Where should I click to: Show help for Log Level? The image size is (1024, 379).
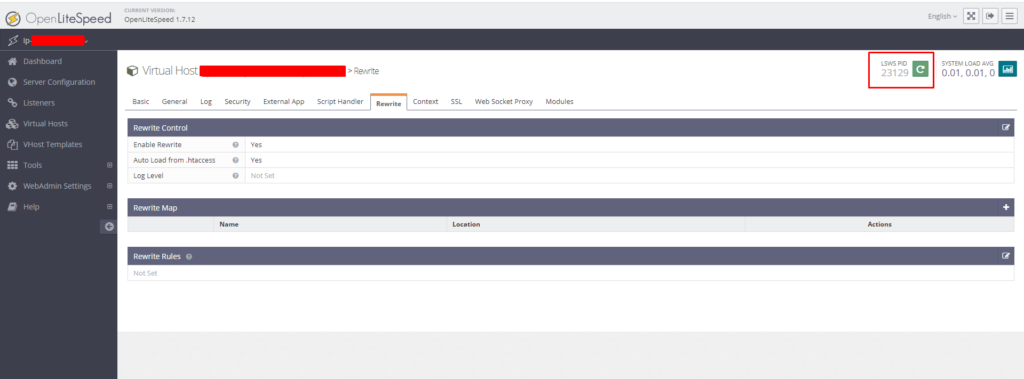(235, 176)
